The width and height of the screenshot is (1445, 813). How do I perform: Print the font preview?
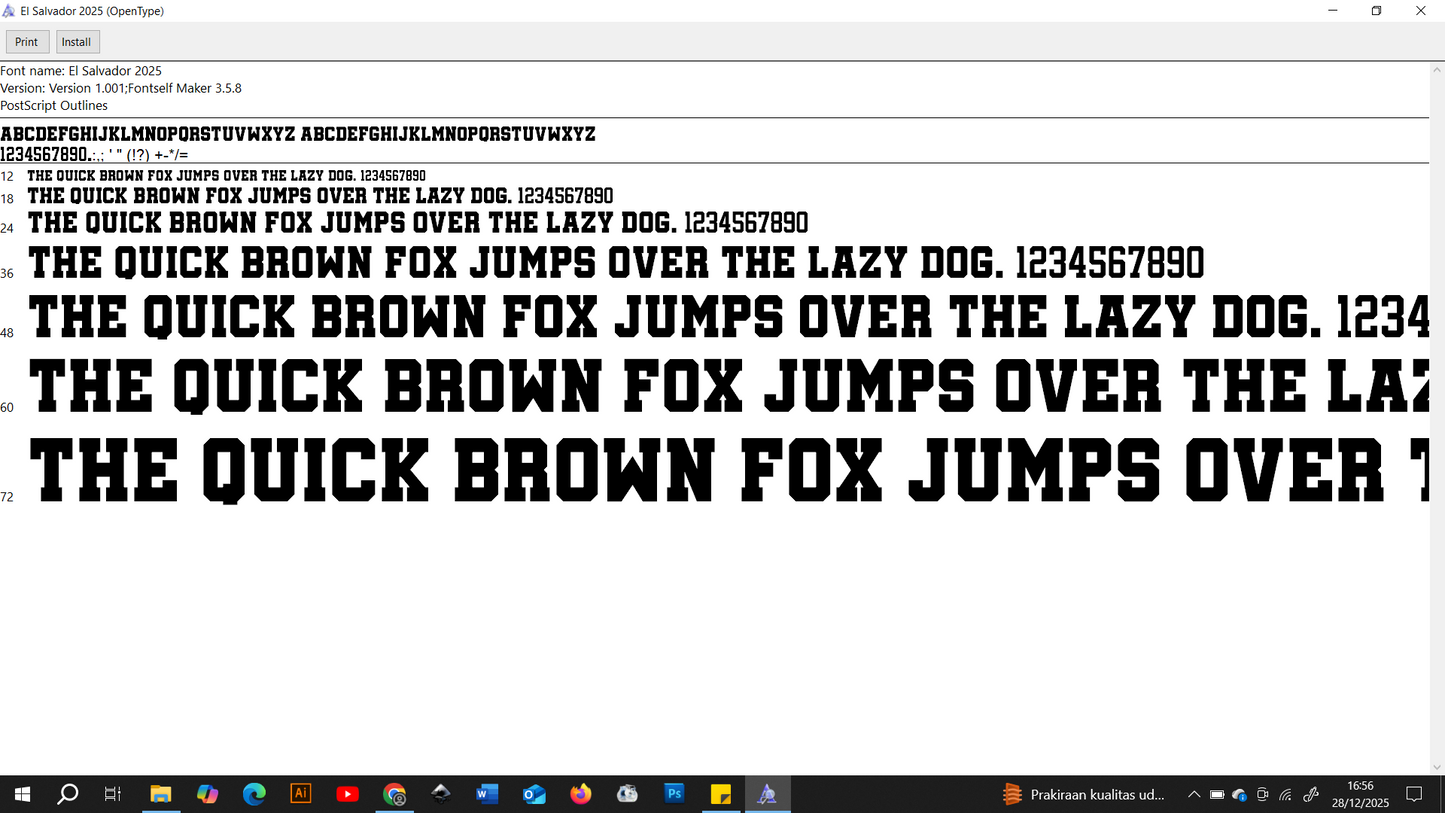(x=26, y=41)
